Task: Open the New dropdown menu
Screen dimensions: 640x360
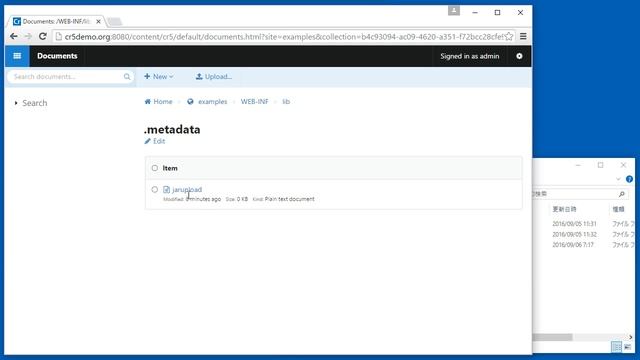Action: (159, 76)
